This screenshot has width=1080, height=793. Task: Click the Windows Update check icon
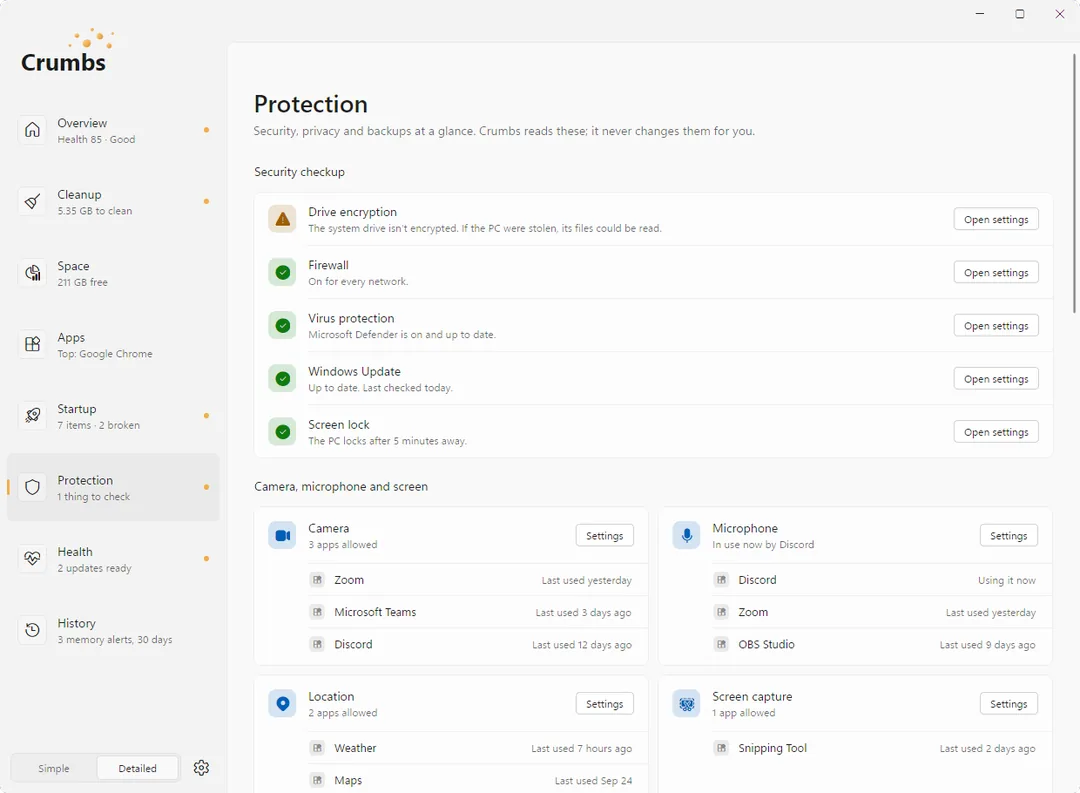point(282,378)
